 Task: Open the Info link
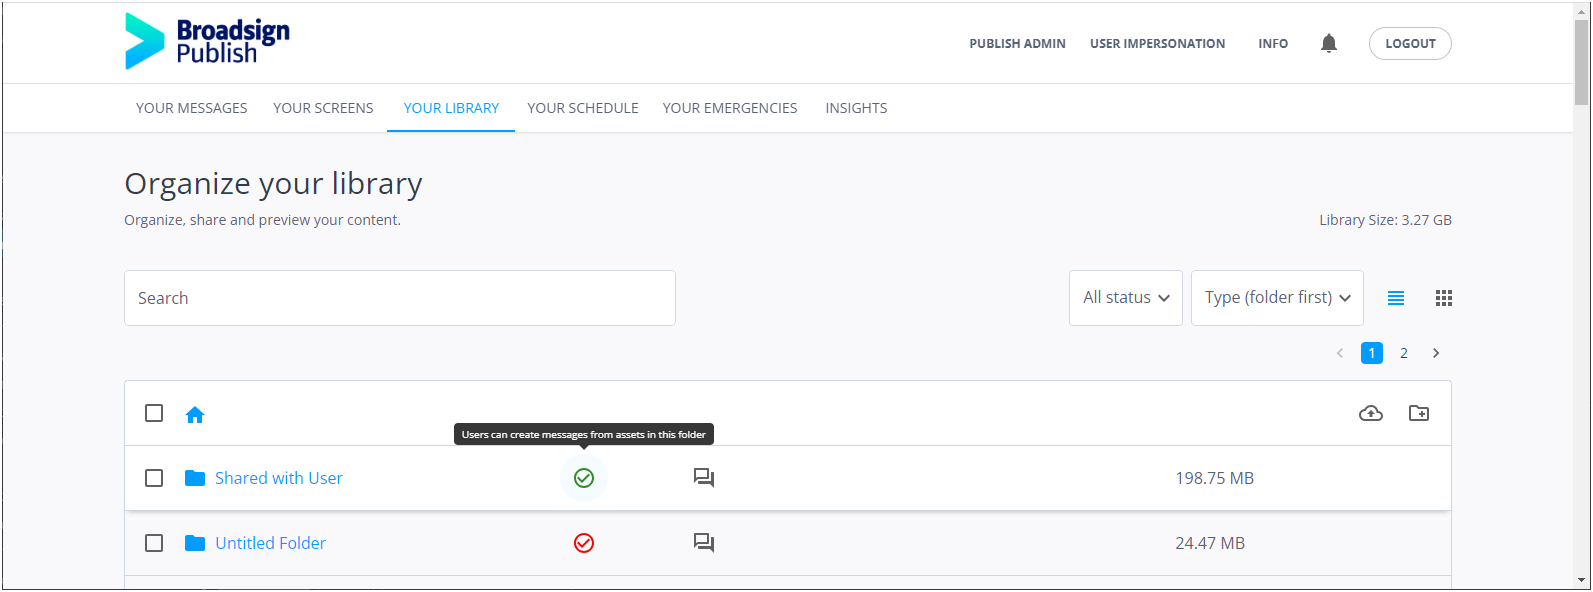[1273, 44]
